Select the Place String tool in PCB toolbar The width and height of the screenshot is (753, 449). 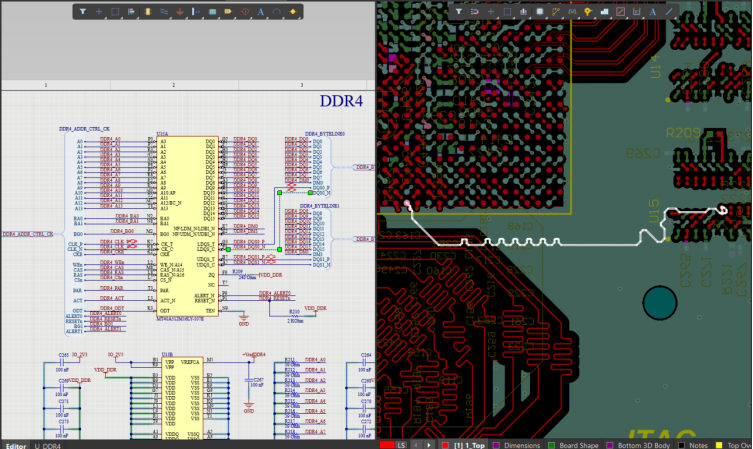click(x=653, y=12)
